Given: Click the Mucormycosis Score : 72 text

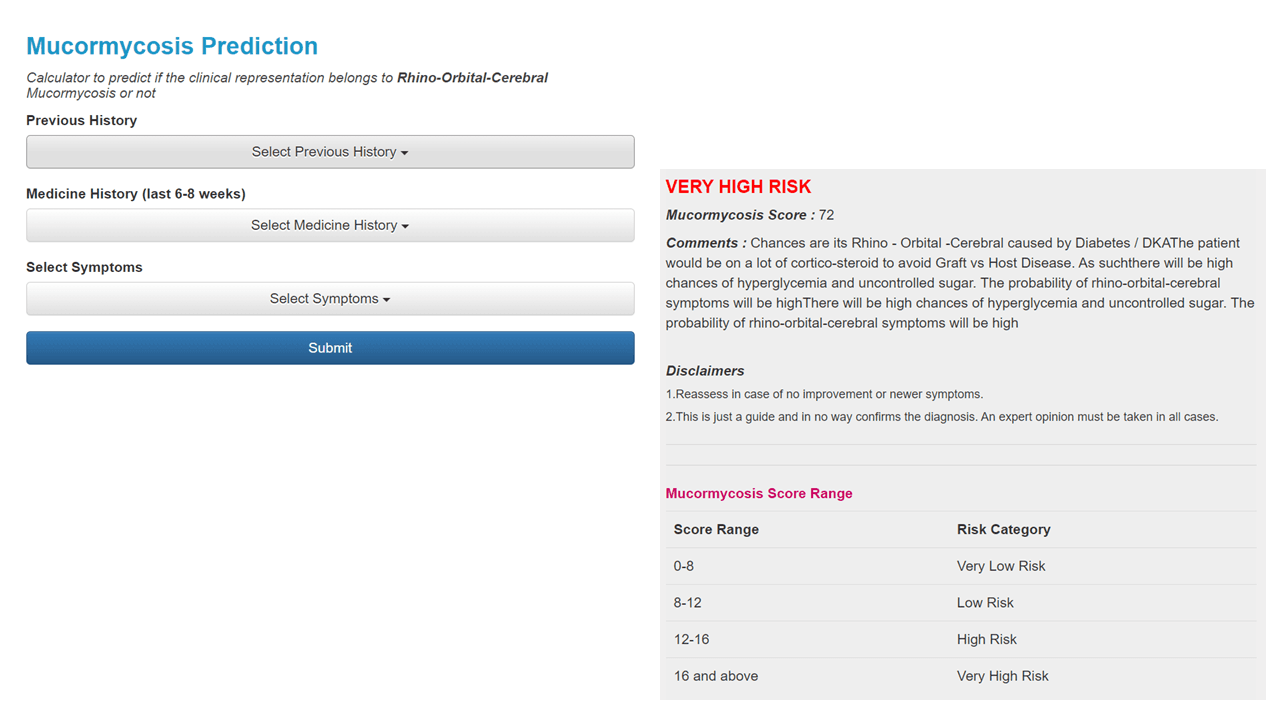Looking at the screenshot, I should click(x=749, y=215).
